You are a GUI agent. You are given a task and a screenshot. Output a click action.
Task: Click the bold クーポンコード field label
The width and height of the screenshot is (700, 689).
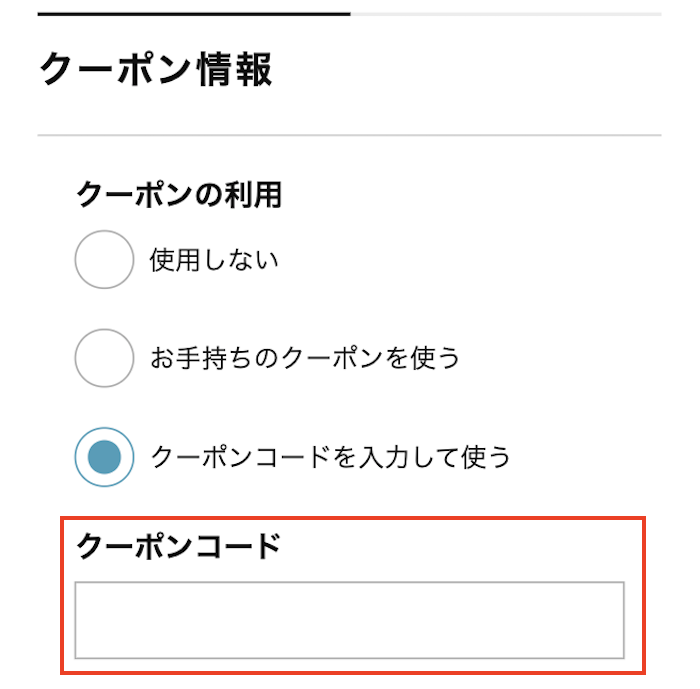179,546
